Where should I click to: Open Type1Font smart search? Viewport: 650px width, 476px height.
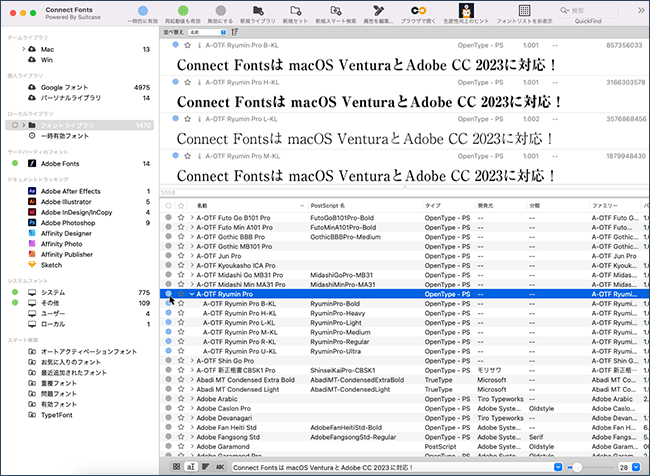click(x=56, y=415)
